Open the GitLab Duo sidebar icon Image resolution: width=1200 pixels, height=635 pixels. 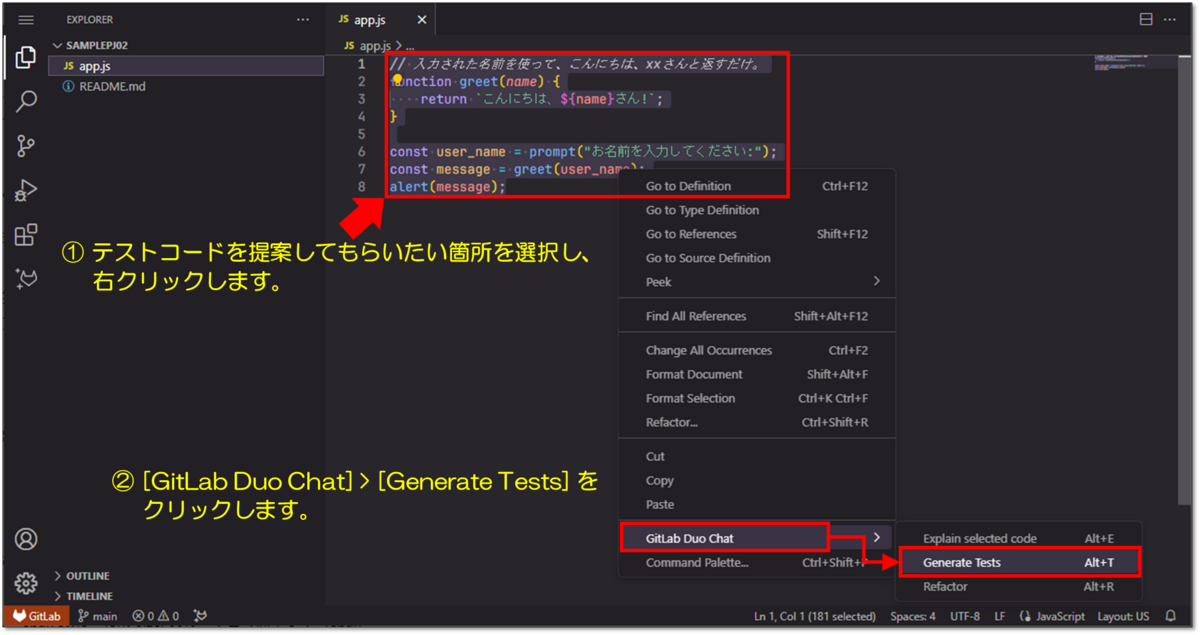tap(26, 280)
